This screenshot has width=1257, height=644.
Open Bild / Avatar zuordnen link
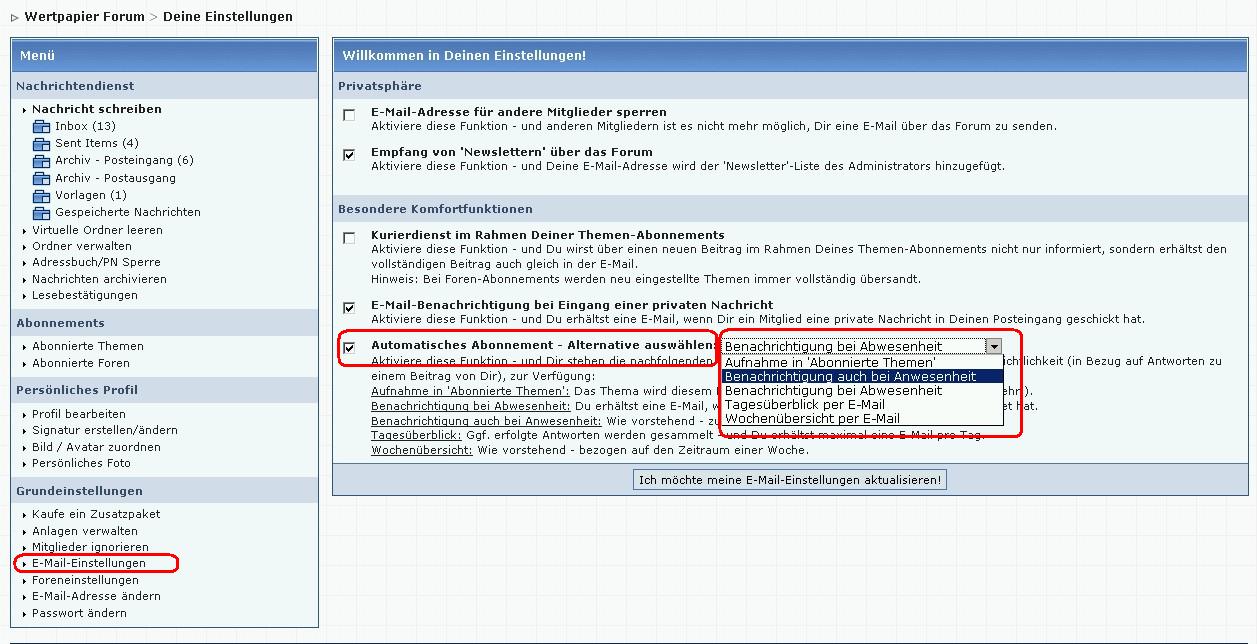click(96, 447)
